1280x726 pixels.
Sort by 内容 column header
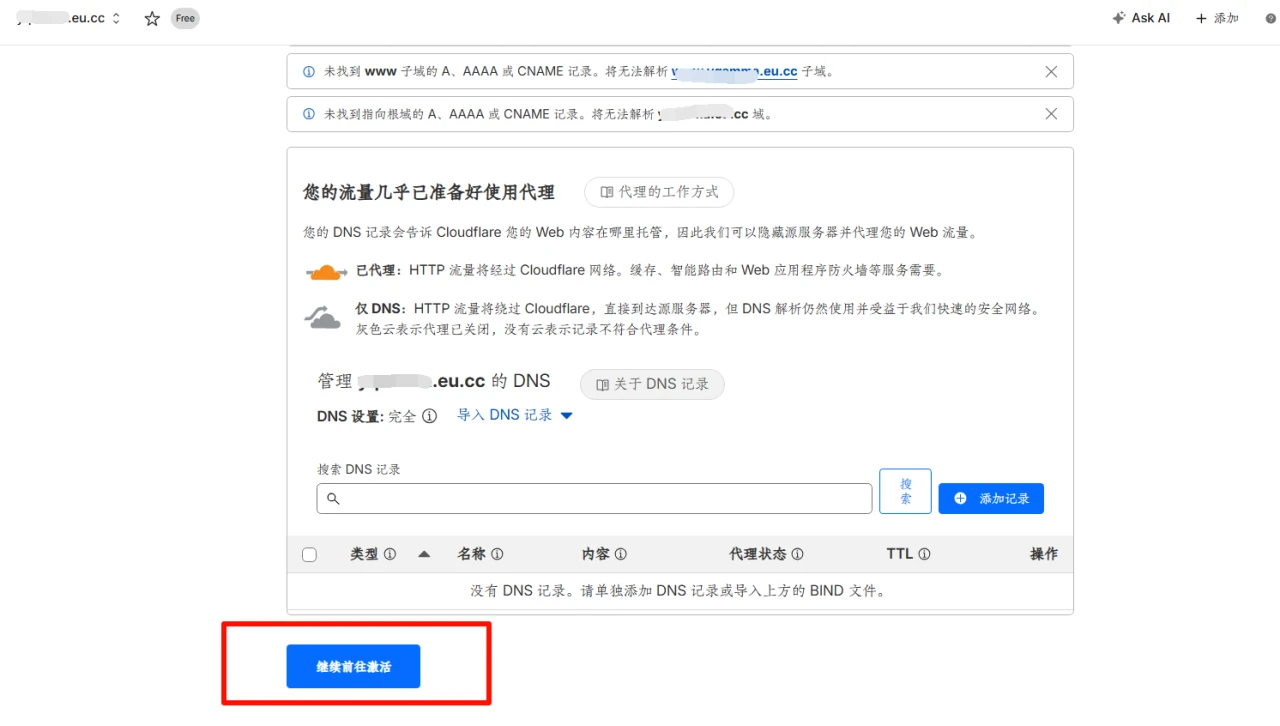pyautogui.click(x=596, y=554)
